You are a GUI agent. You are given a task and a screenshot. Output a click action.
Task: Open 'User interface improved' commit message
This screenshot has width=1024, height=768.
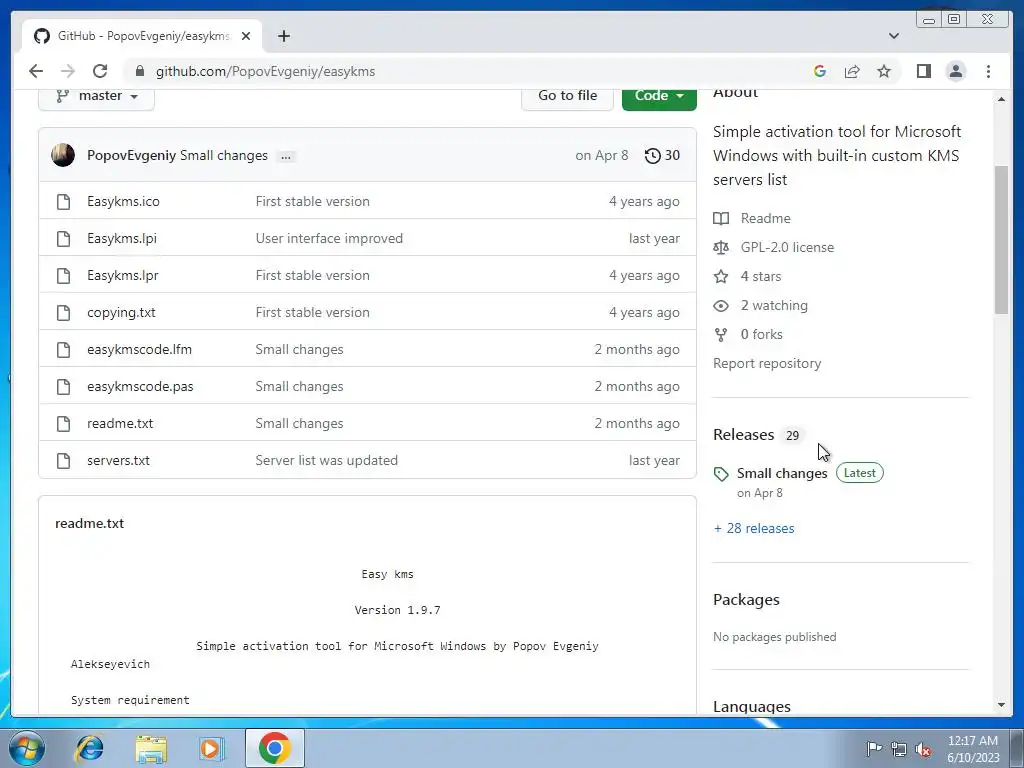coord(329,238)
